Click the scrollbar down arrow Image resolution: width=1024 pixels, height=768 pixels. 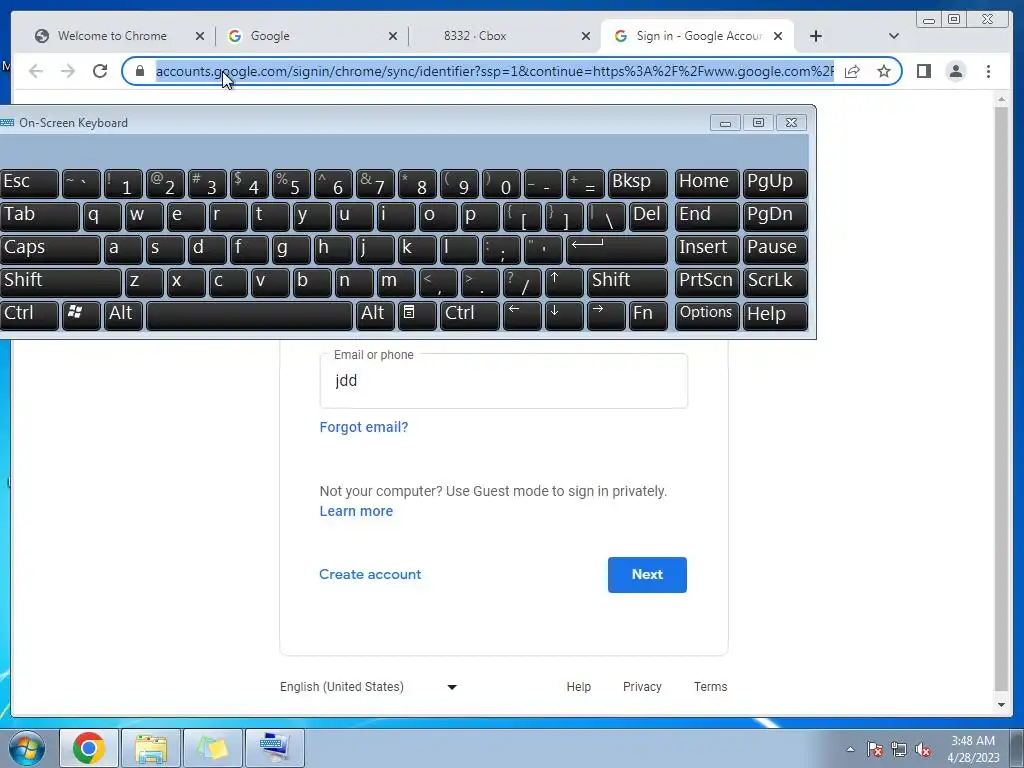pyautogui.click(x=1001, y=705)
